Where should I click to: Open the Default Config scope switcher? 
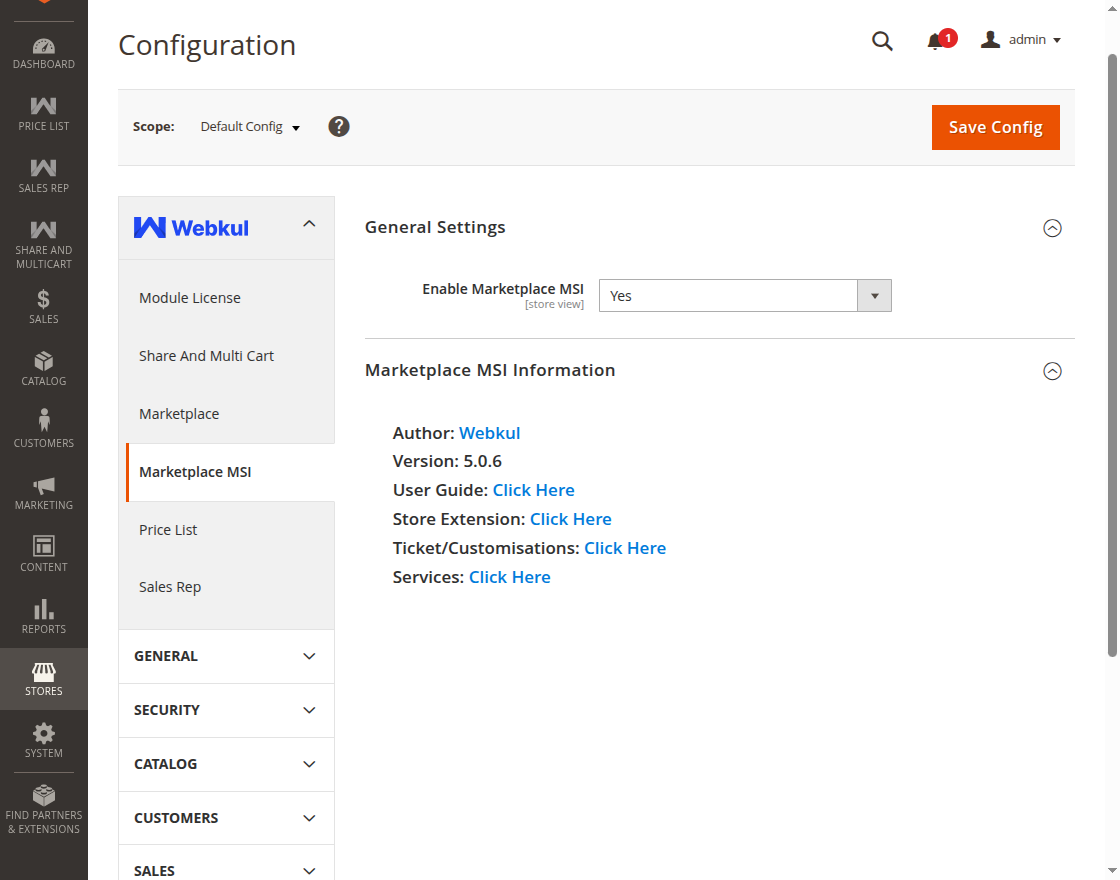tap(250, 126)
